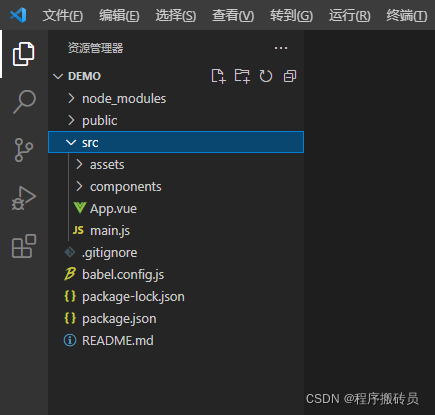Collapse the src folder
435x415 pixels.
click(x=176, y=142)
